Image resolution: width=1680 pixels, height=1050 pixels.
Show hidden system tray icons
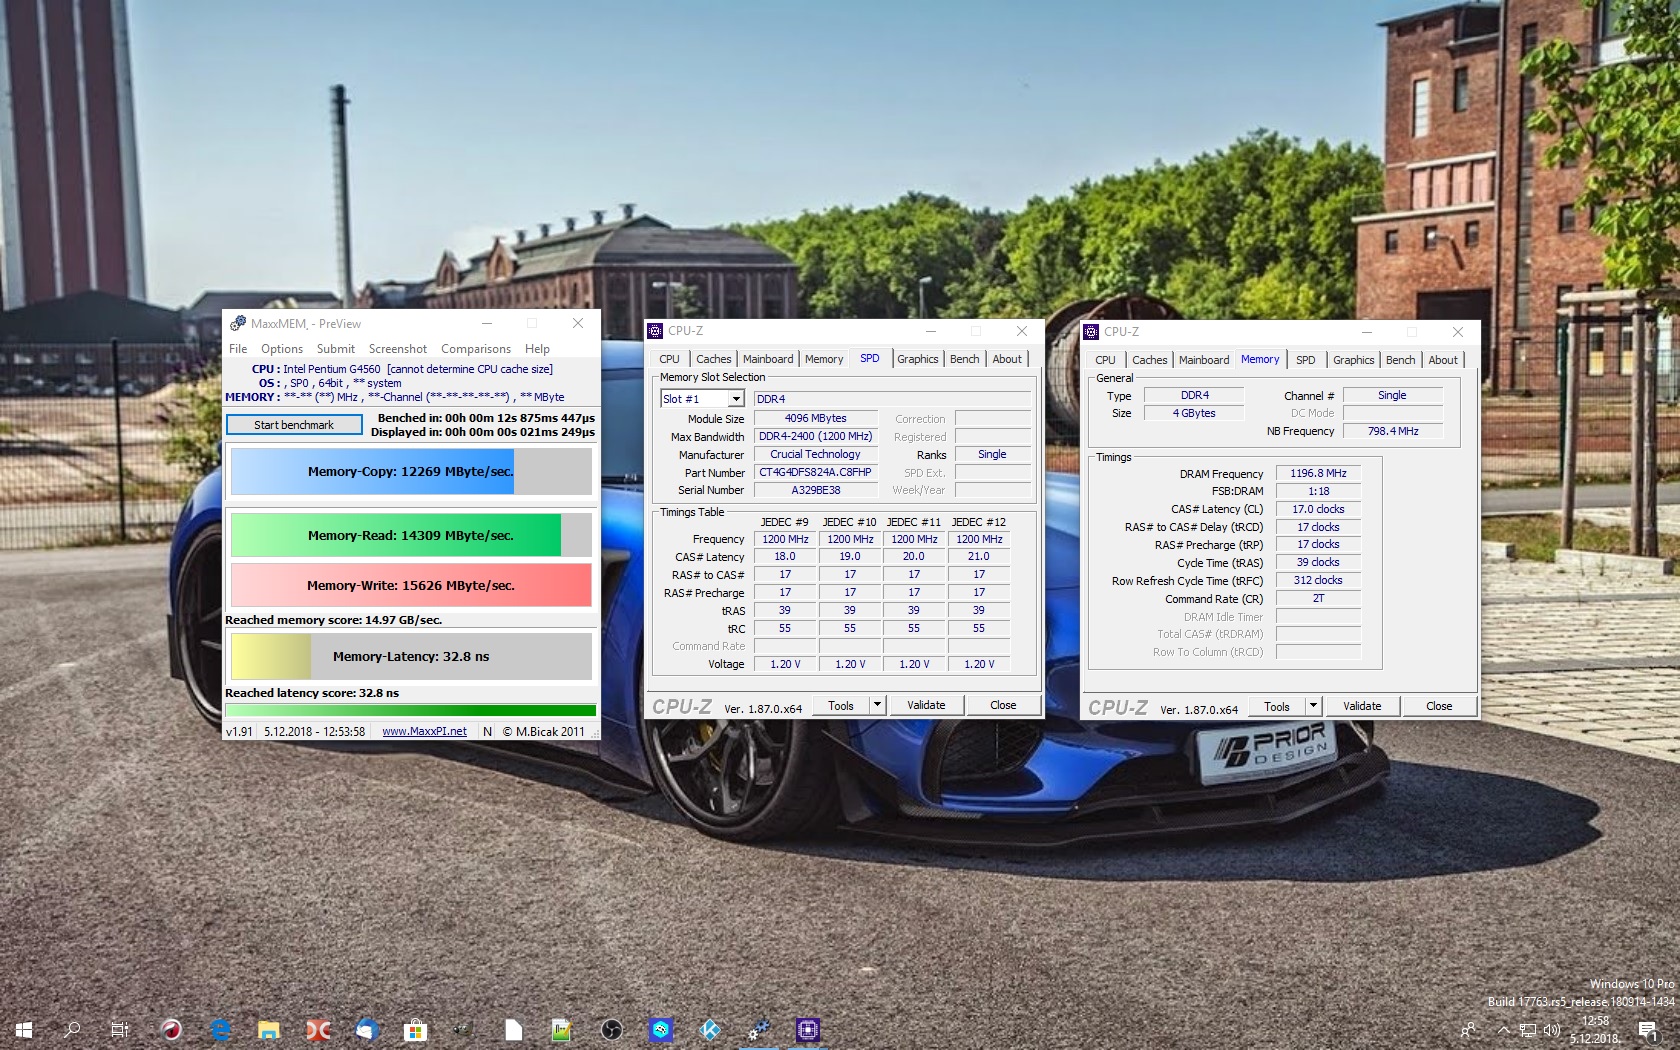click(1503, 1029)
